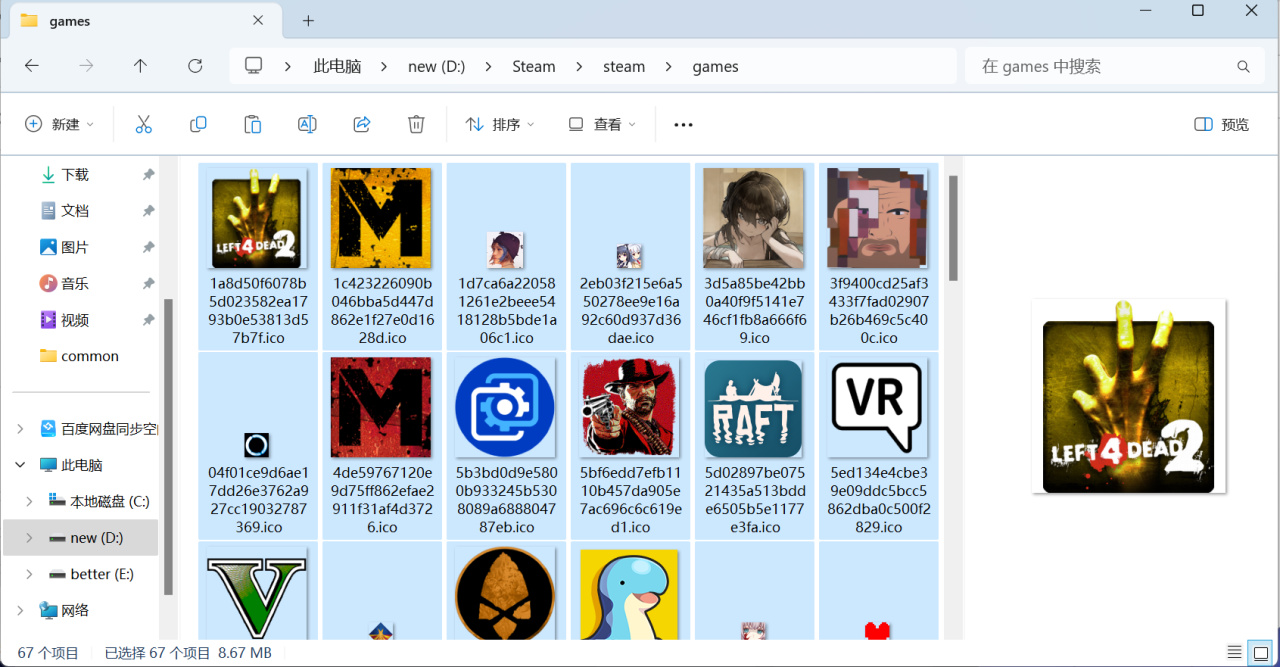This screenshot has height=667, width=1280.
Task: Collapse the 此电脑 tree node
Action: point(20,465)
